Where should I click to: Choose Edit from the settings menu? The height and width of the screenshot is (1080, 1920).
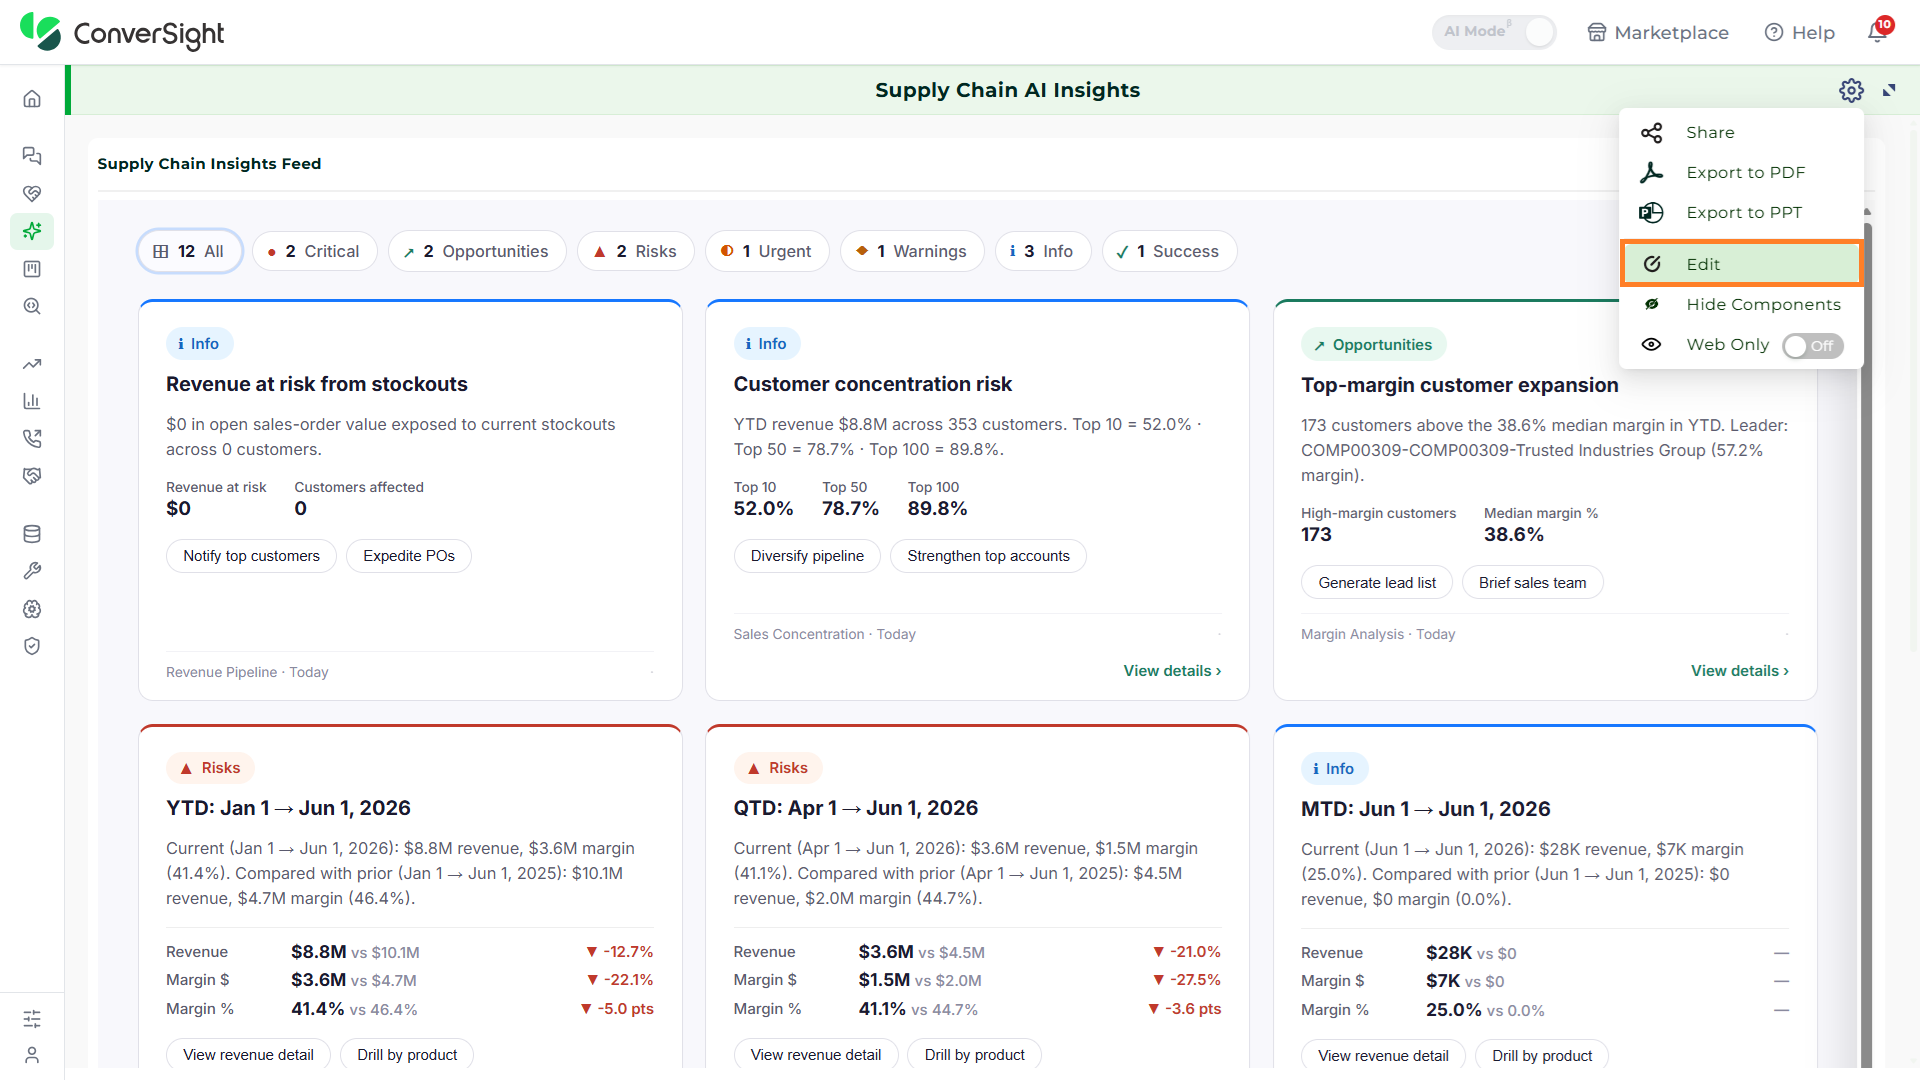tap(1741, 264)
